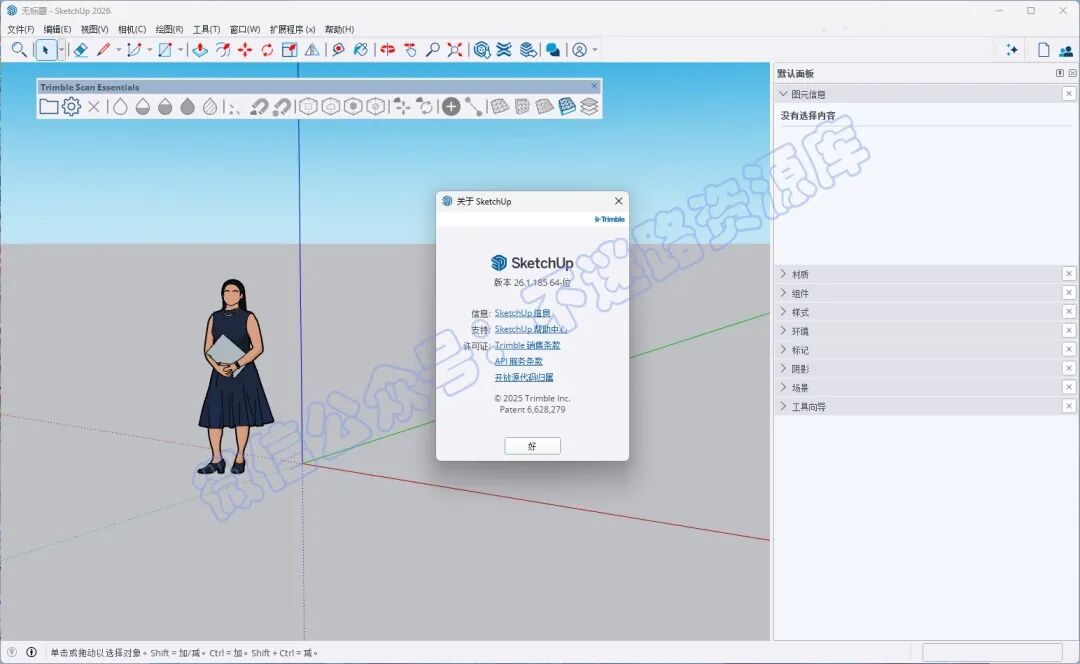Open the SketchUp 帮助中心 link
Screen dimensions: 1080x664
point(531,329)
